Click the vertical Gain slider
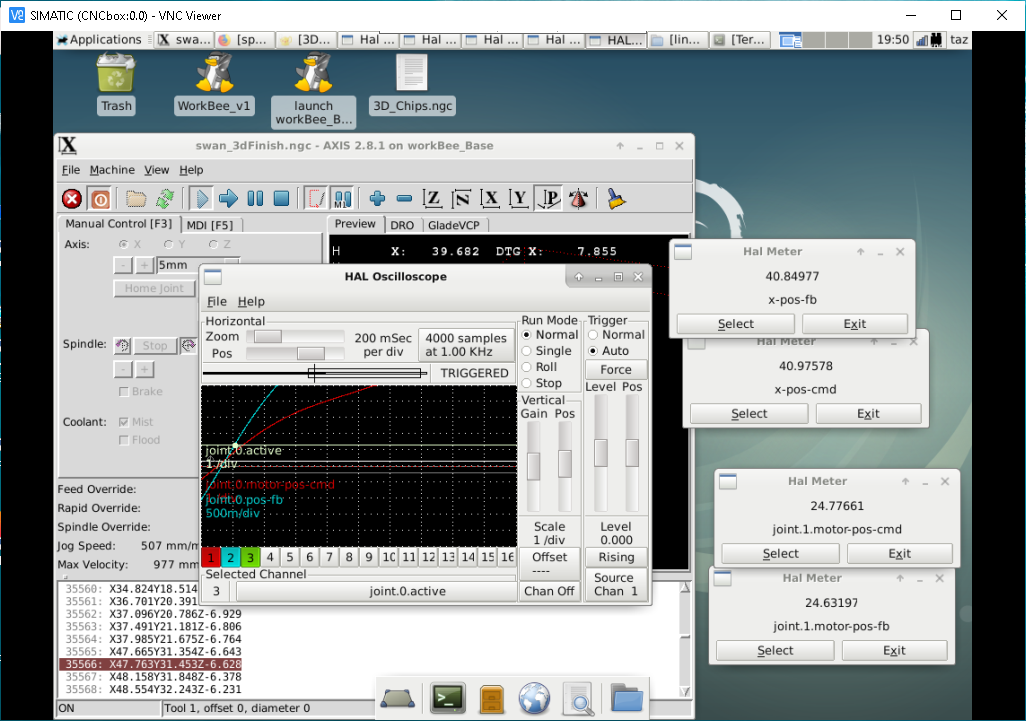 [x=534, y=466]
